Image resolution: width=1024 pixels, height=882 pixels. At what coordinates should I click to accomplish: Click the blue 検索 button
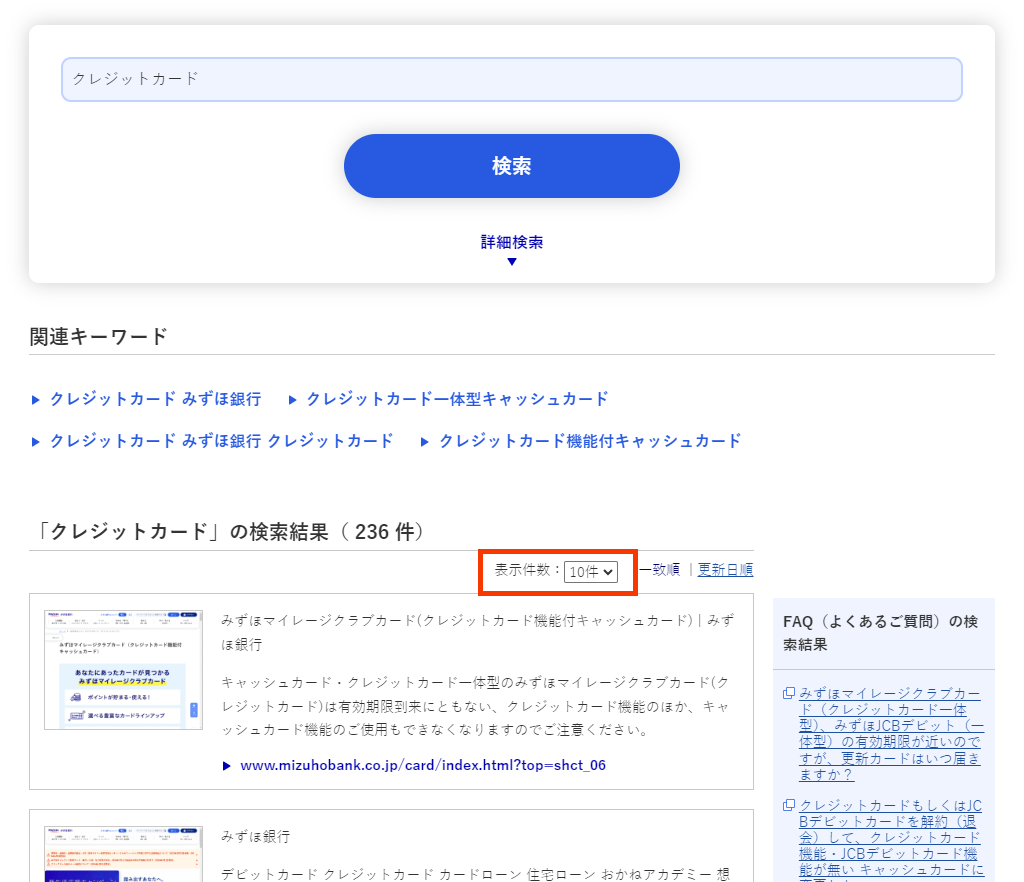point(511,166)
